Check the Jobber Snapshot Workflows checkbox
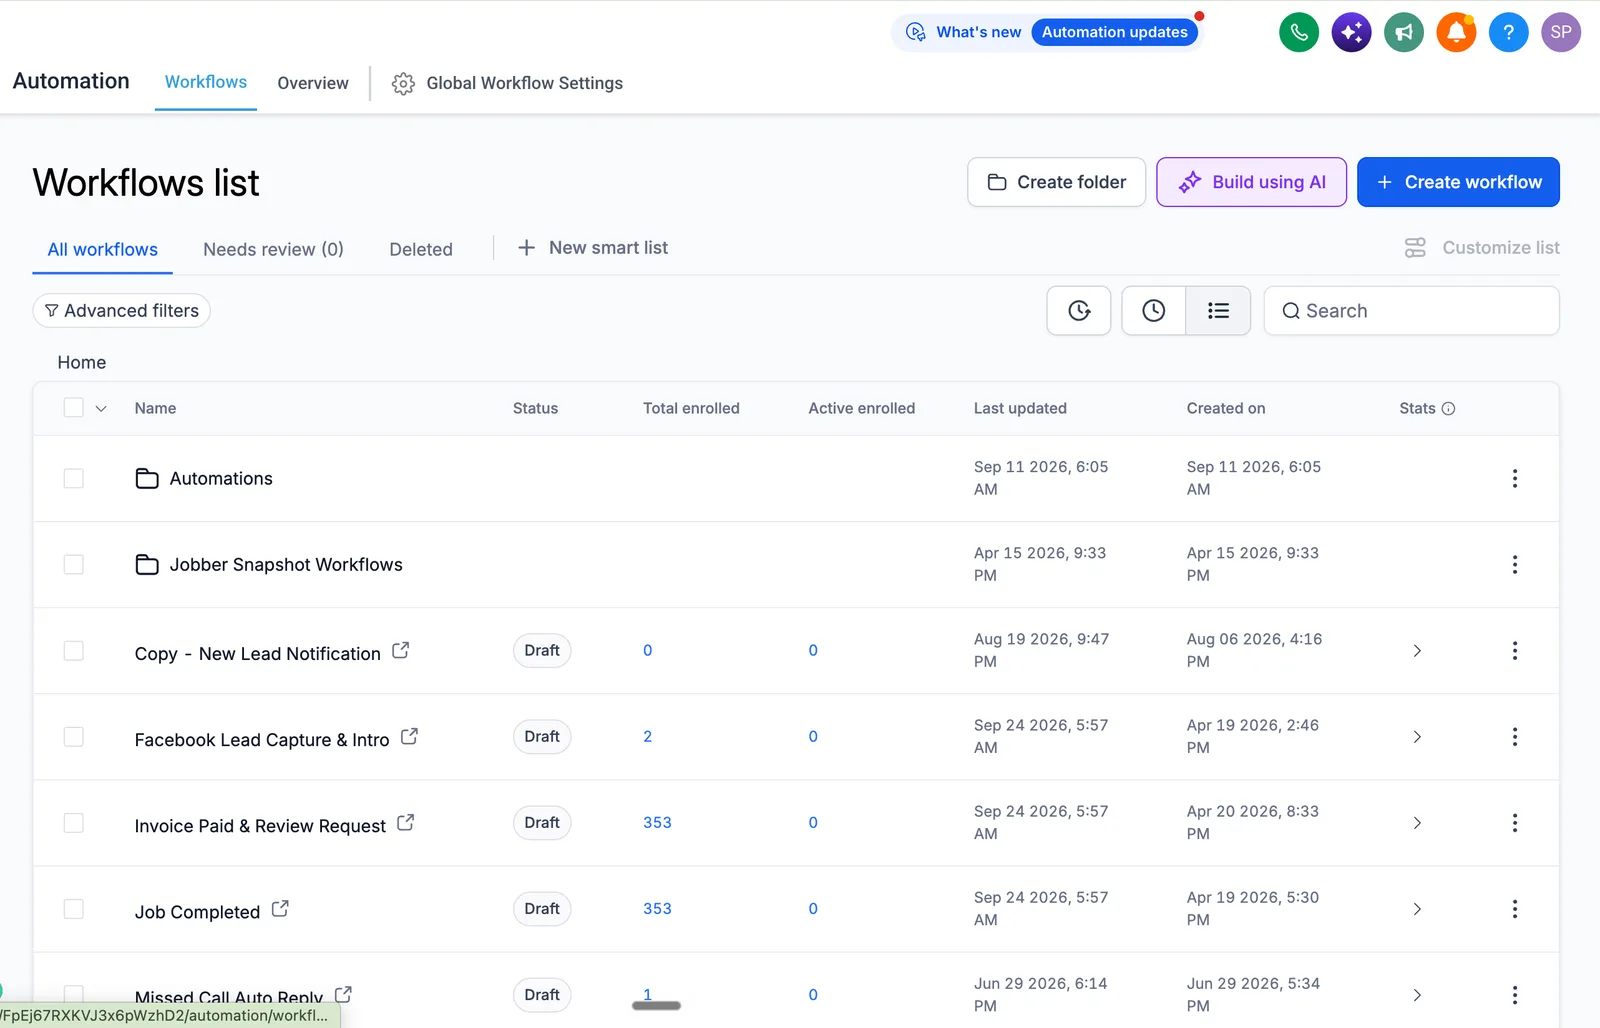 click(x=73, y=564)
